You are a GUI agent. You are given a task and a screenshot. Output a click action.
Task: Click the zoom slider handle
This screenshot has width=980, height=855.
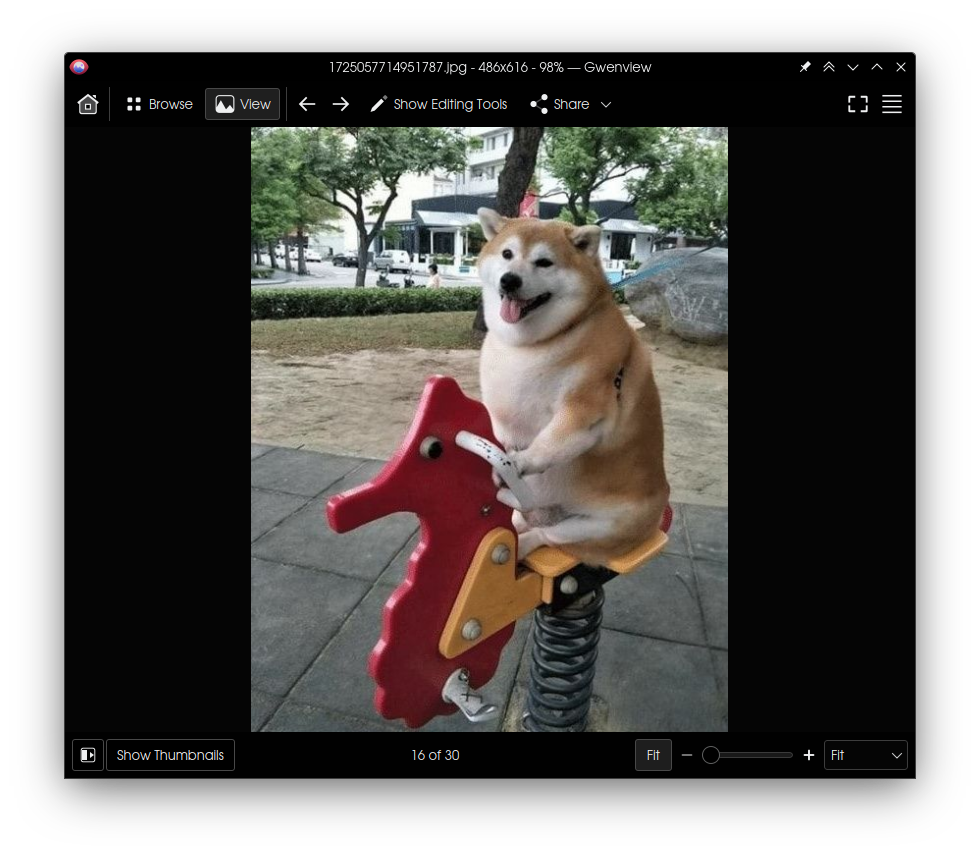pos(711,755)
